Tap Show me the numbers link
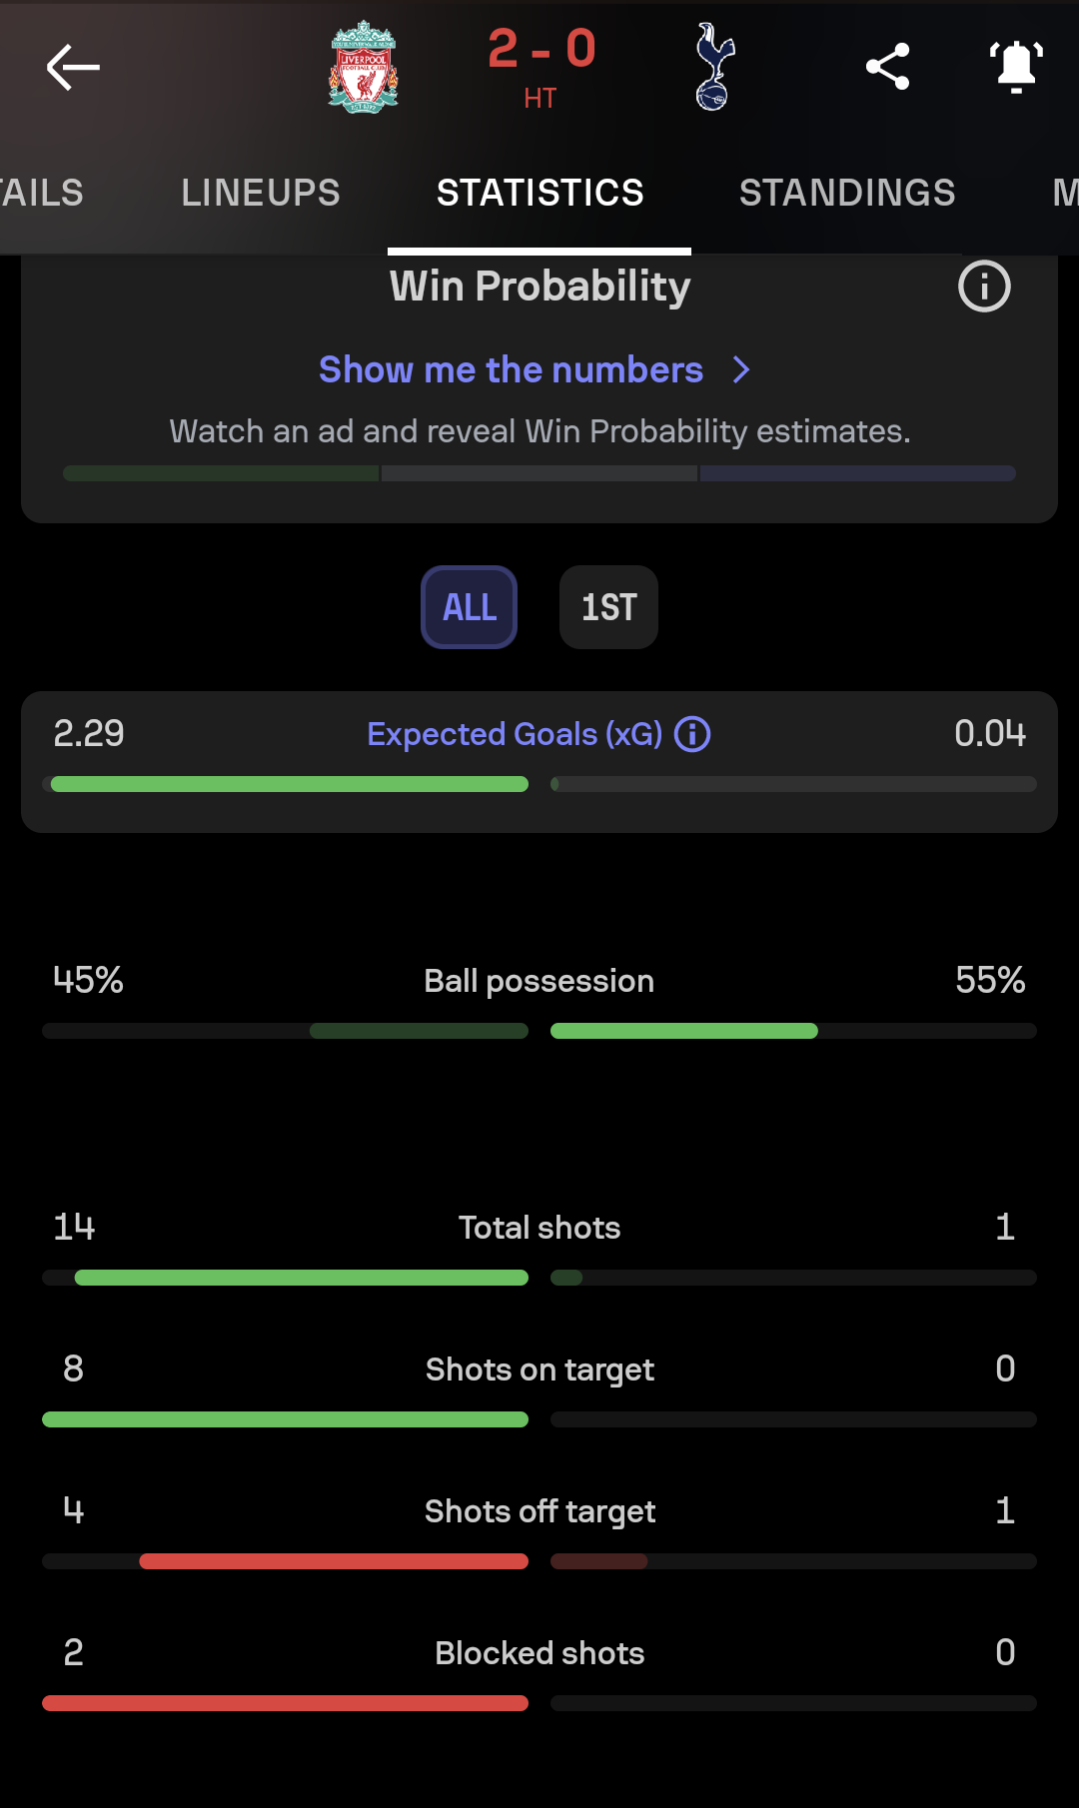The image size is (1079, 1808). pos(511,370)
